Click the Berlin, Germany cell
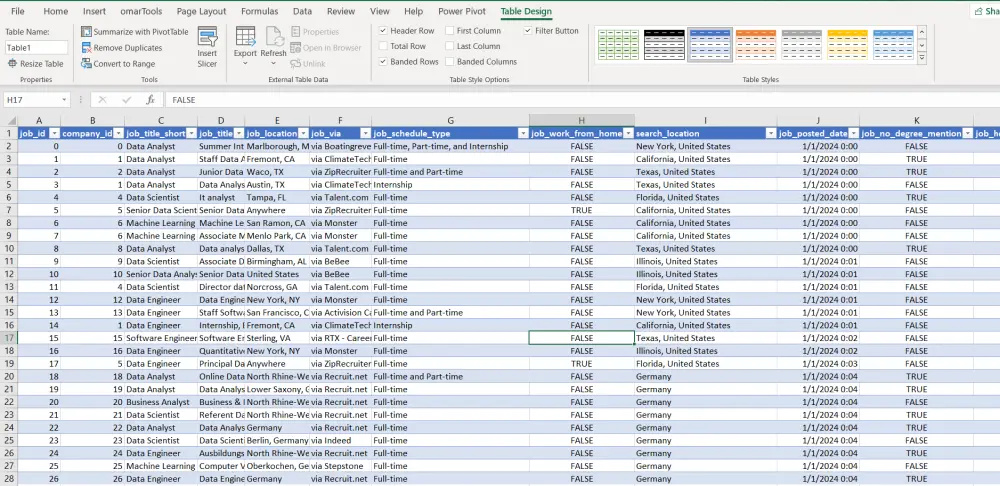This screenshot has width=1000, height=486. (x=277, y=441)
